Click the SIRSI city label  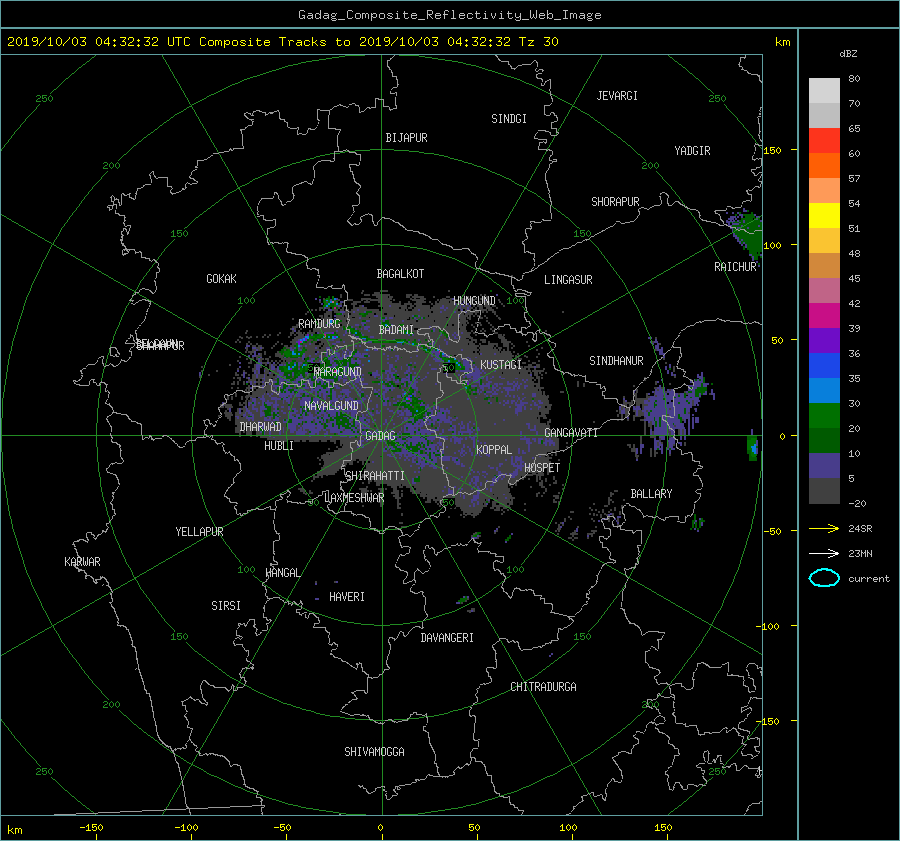[x=226, y=606]
